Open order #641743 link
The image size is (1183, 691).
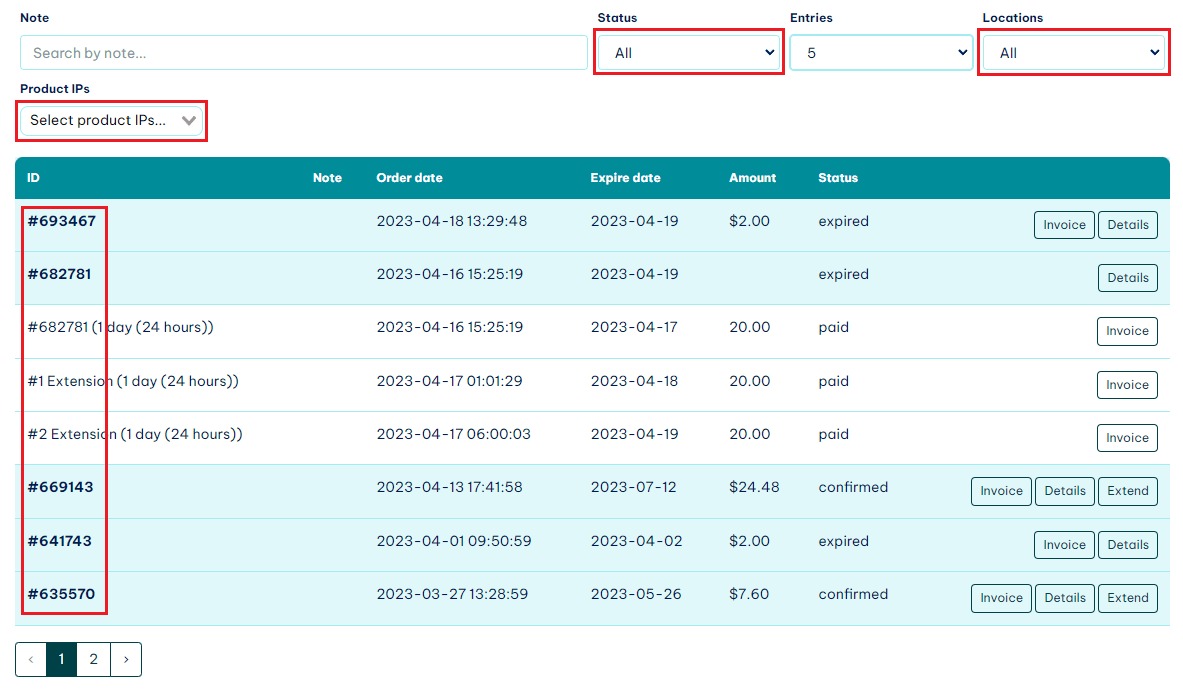coord(59,541)
